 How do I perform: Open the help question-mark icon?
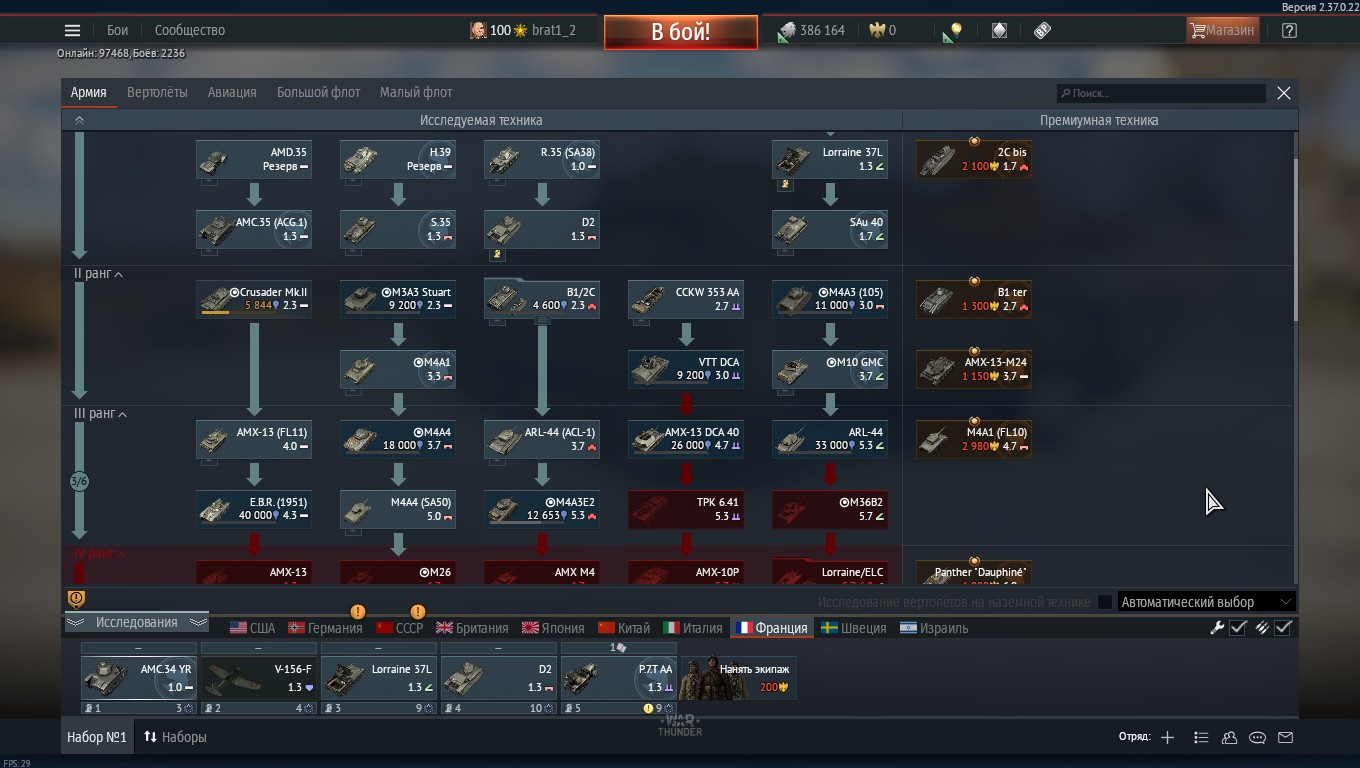1289,30
